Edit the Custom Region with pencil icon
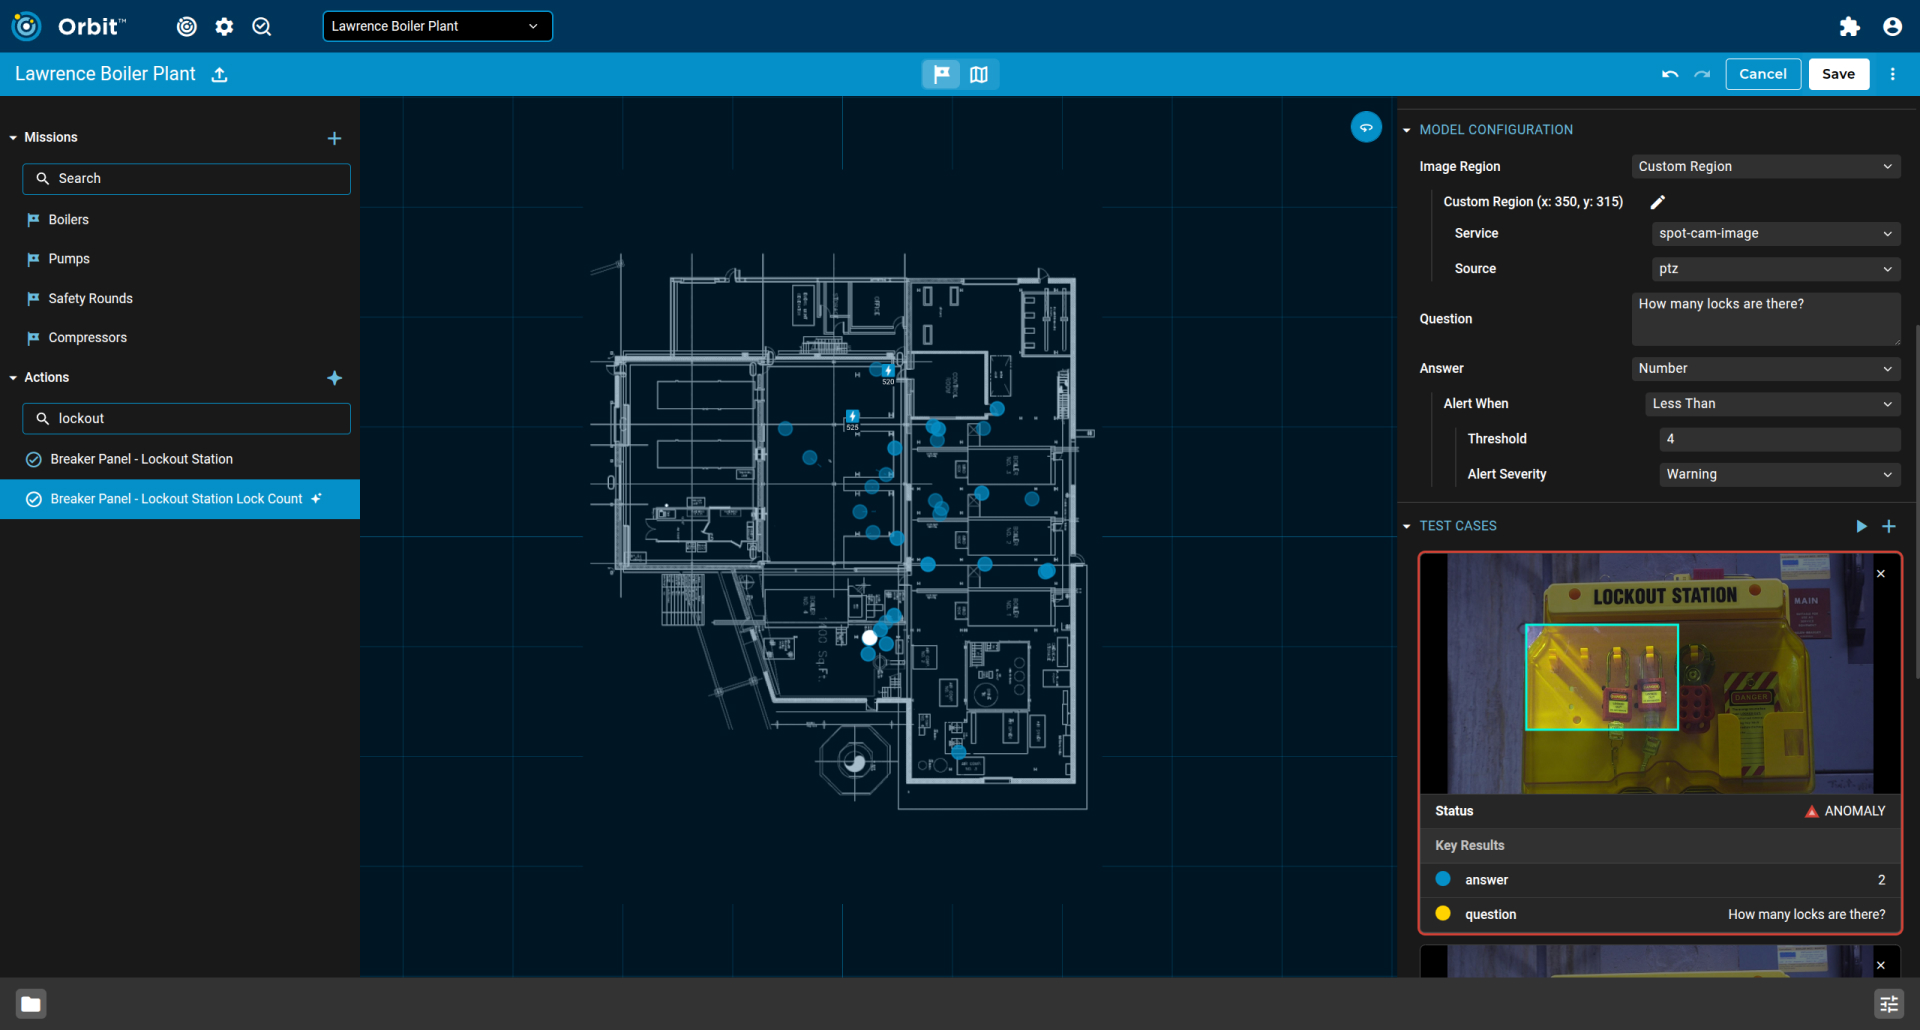This screenshot has height=1030, width=1920. [x=1657, y=202]
